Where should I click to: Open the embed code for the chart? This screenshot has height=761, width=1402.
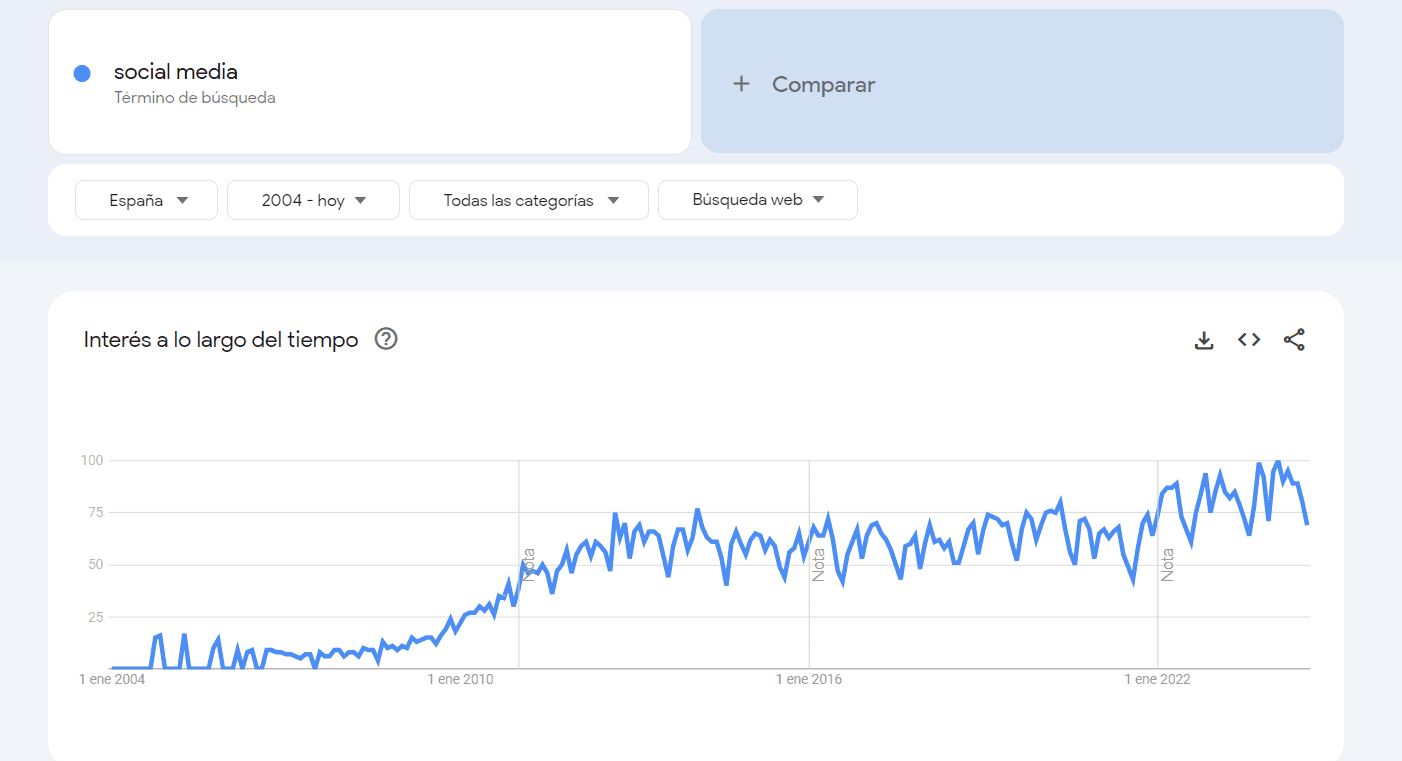1248,339
